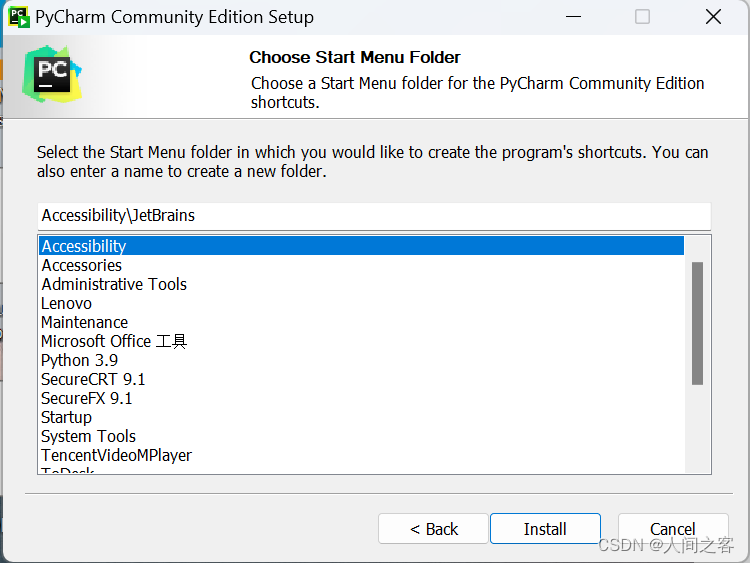The height and width of the screenshot is (563, 750).
Task: Go back with the < Back button
Action: 433,529
